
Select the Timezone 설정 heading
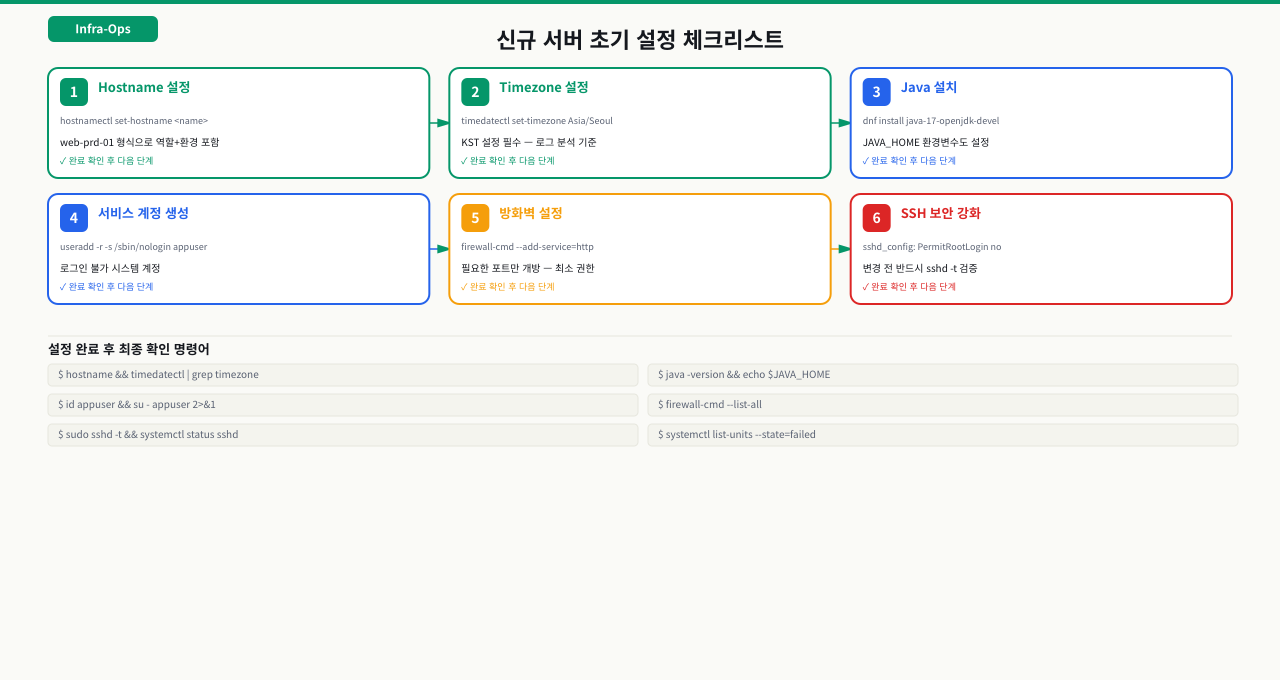pos(544,87)
